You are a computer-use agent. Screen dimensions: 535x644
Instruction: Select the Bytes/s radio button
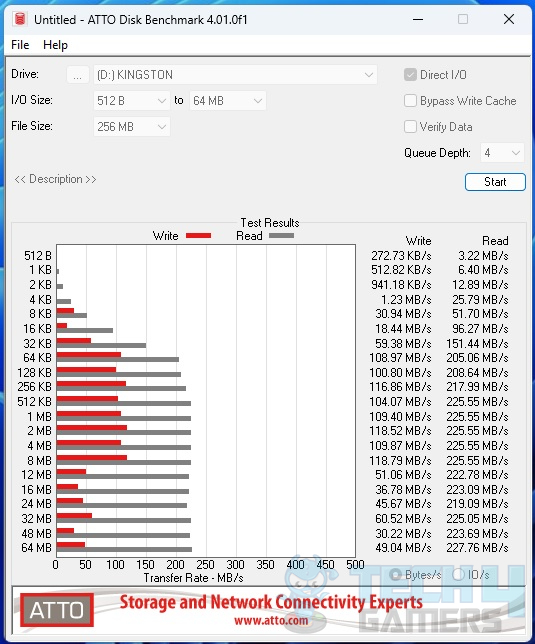pos(395,575)
